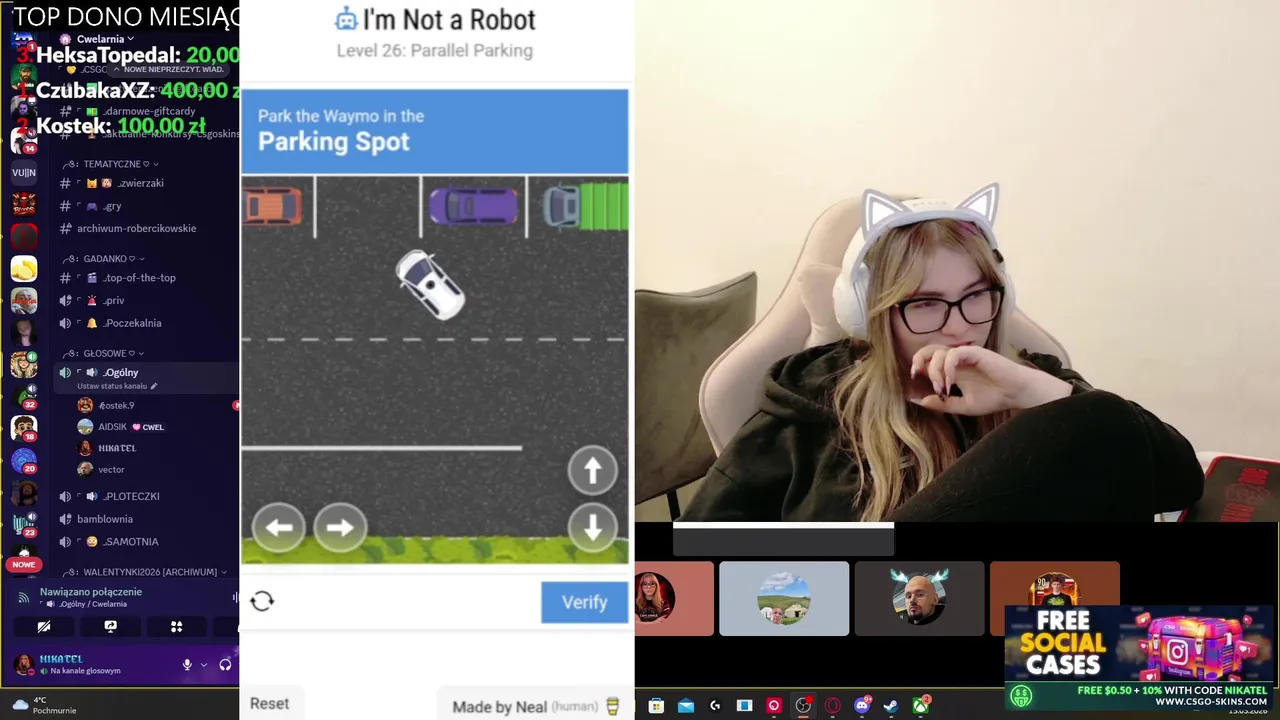Open Steam from the taskbar
The image size is (1280, 720).
tap(891, 706)
